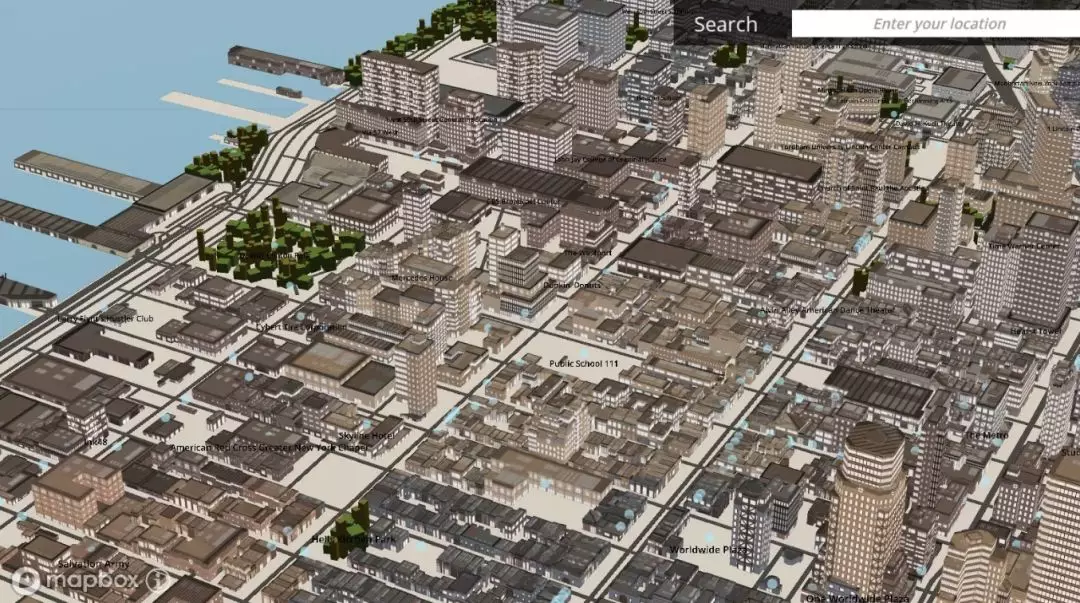
Task: Click the Hearst Tower label
Action: (1036, 333)
